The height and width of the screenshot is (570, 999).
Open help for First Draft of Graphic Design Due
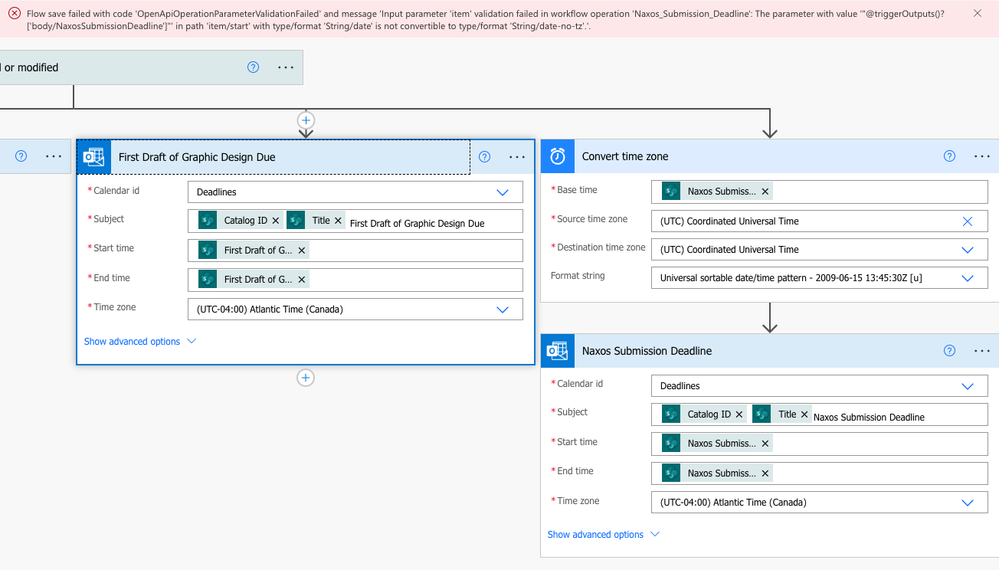pyautogui.click(x=485, y=157)
